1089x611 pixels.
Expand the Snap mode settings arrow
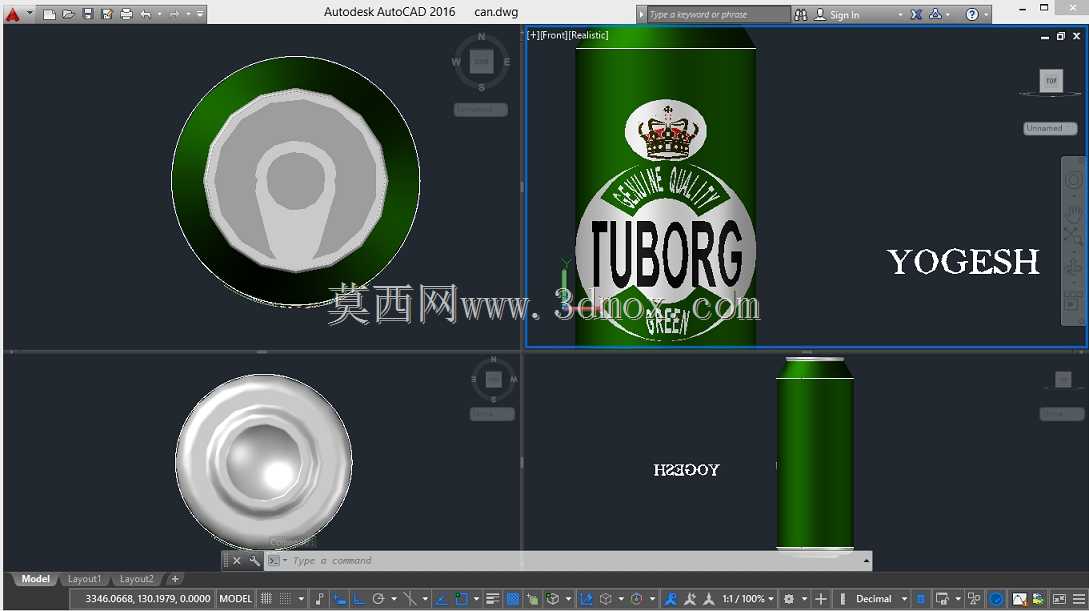301,599
